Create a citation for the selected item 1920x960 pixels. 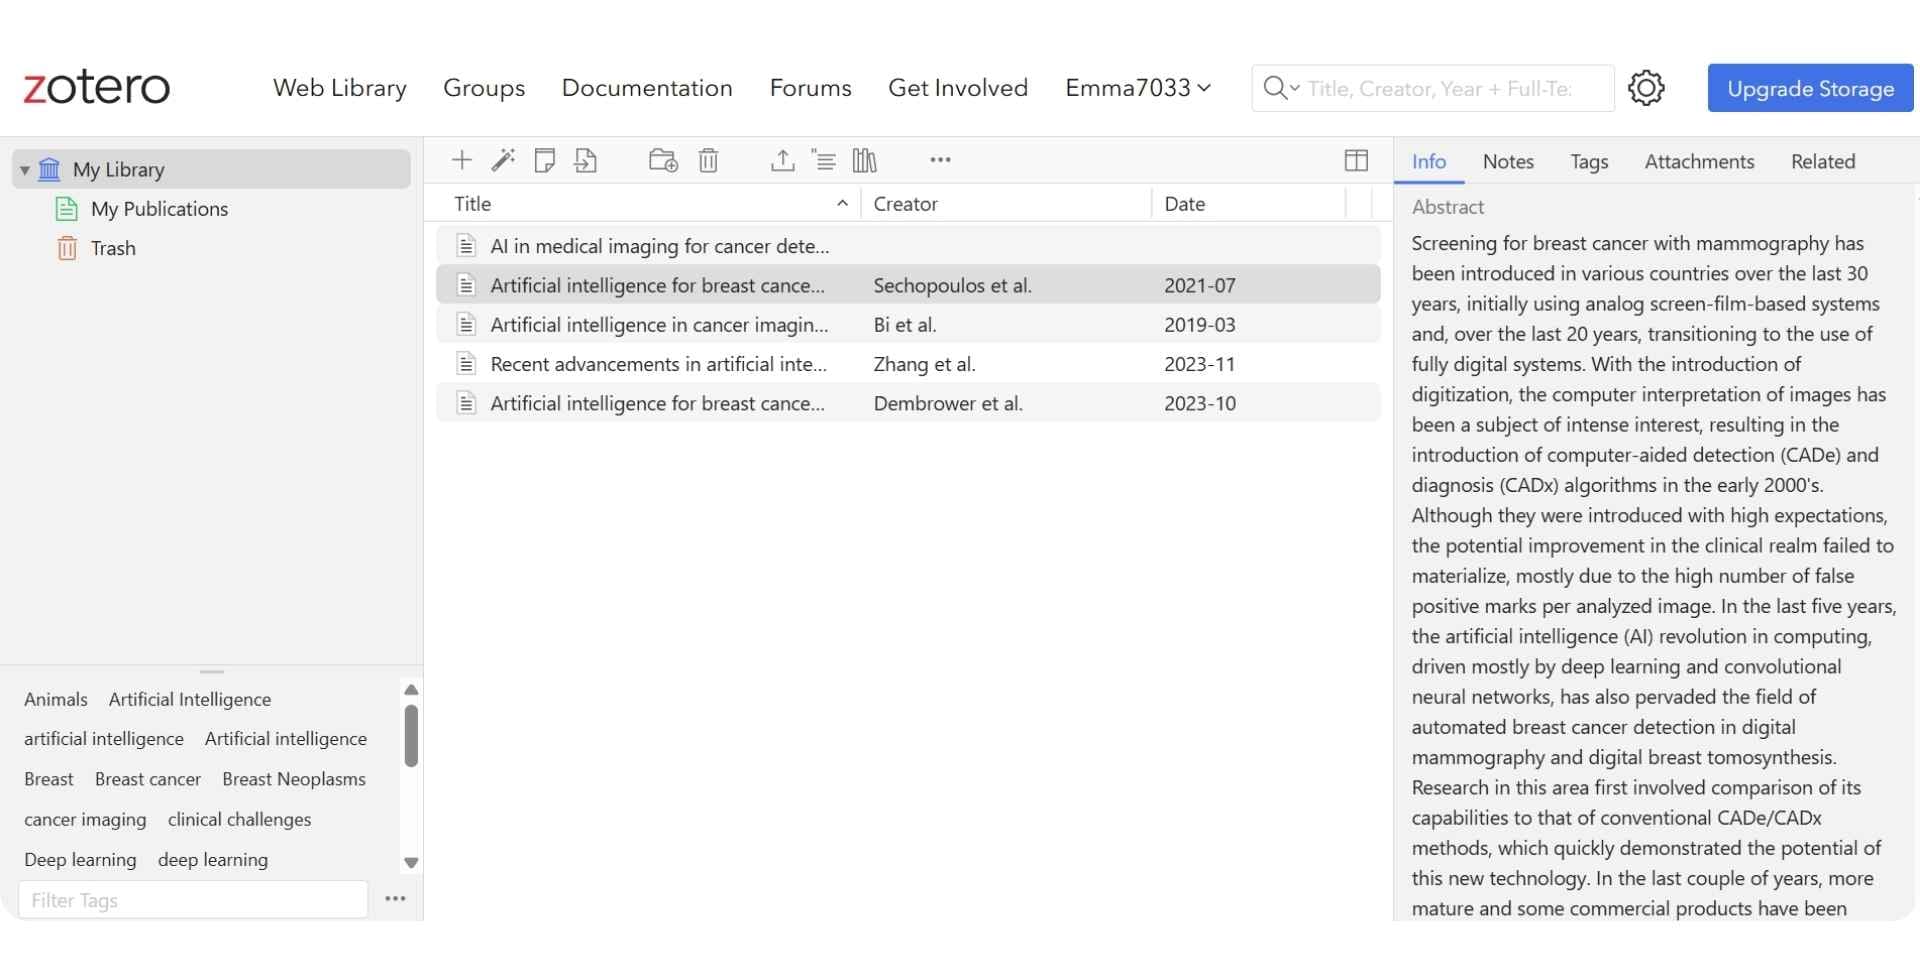point(824,160)
